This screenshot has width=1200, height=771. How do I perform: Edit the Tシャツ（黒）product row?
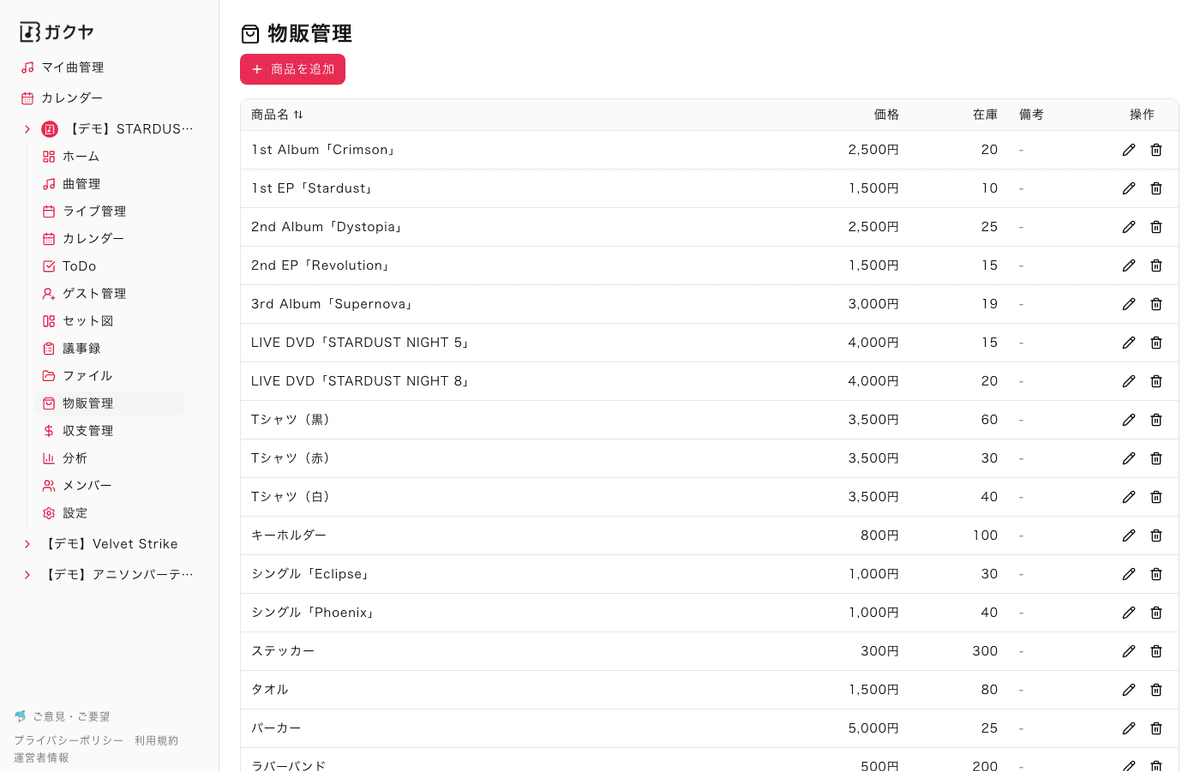click(x=1128, y=420)
